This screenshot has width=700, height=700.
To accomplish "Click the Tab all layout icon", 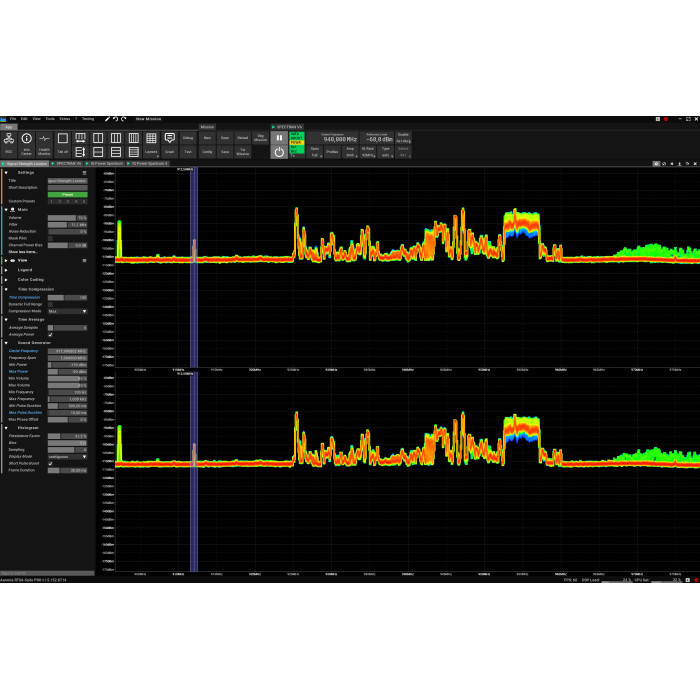I will [x=62, y=138].
